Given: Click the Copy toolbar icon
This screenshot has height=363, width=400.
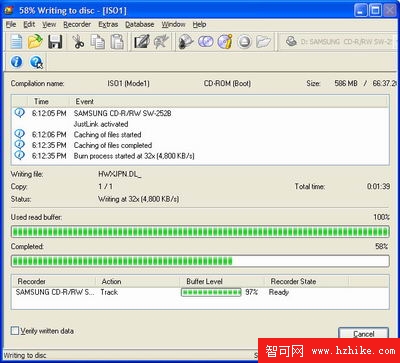Looking at the screenshot, I should click(98, 42).
